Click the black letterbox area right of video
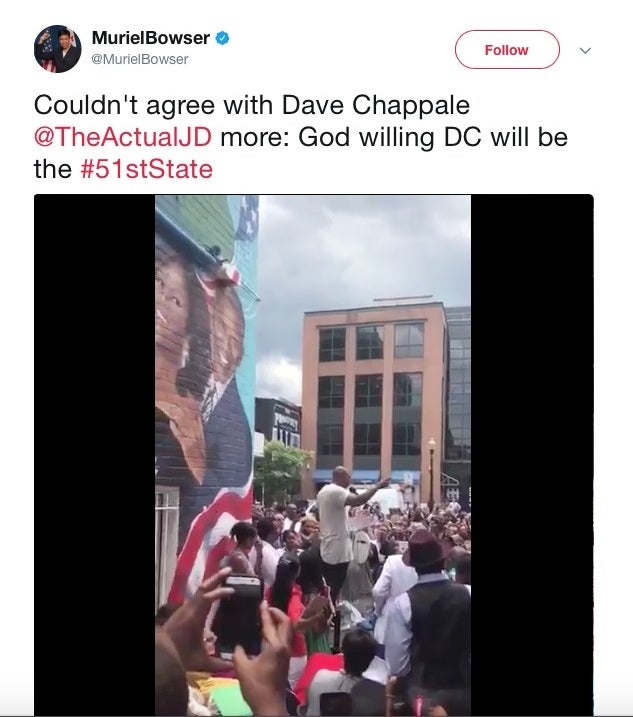The height and width of the screenshot is (717, 633). click(532, 455)
